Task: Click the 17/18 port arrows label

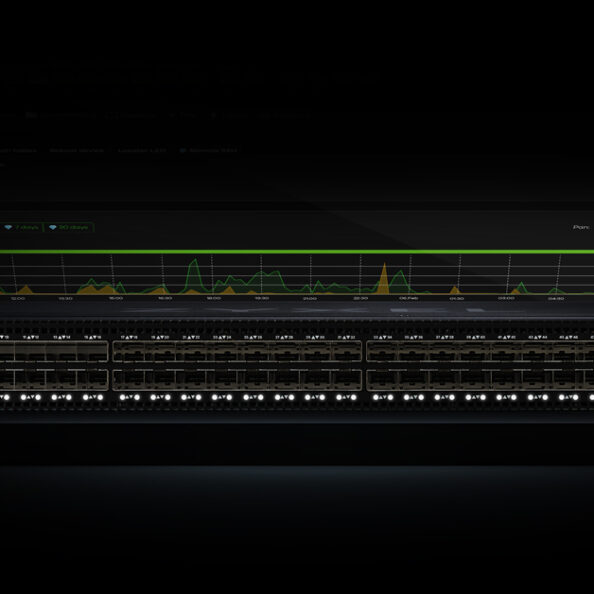Action: [x=129, y=337]
